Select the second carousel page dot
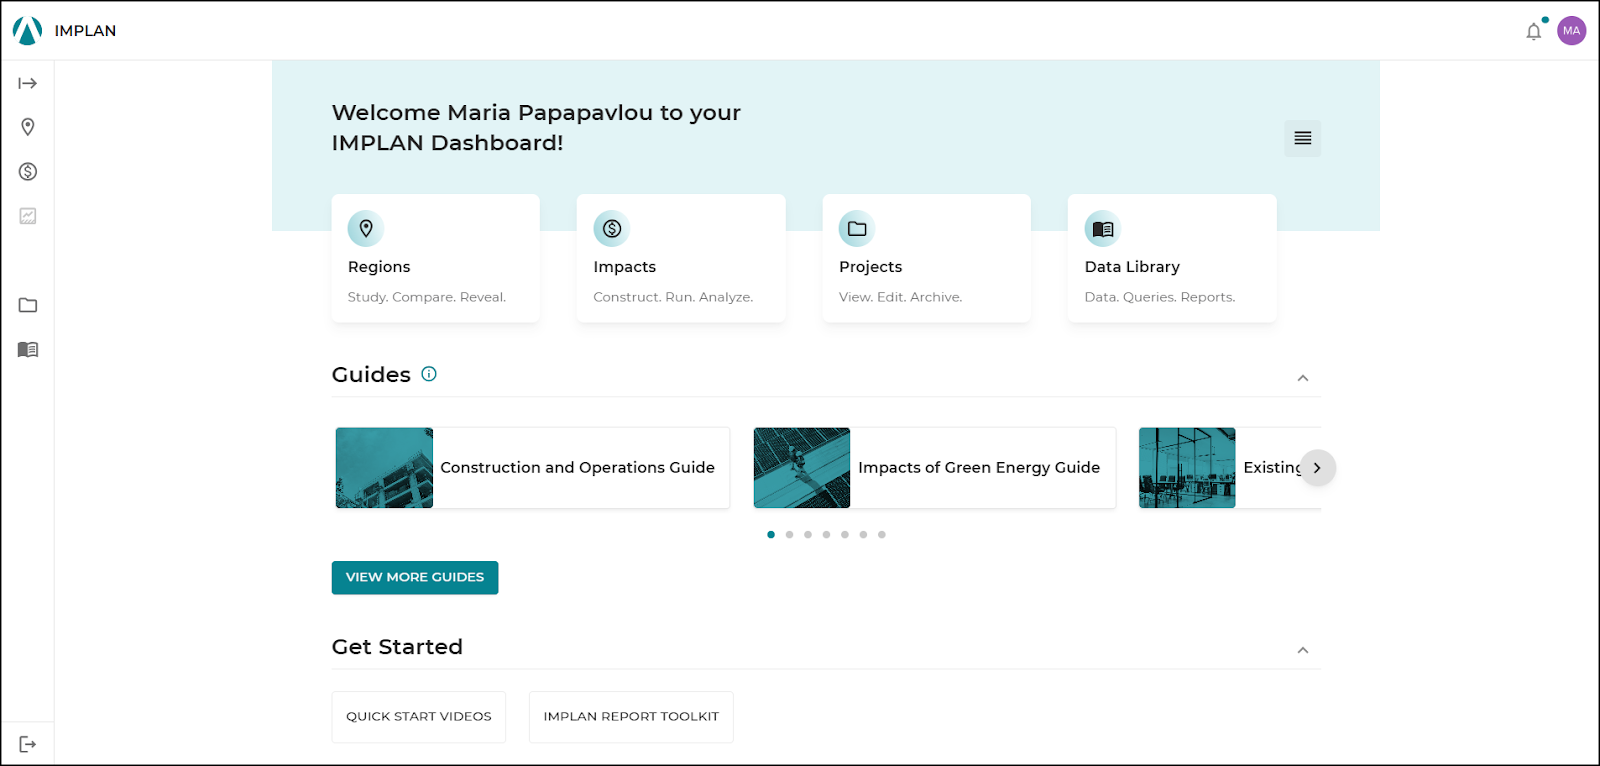This screenshot has width=1600, height=766. point(789,535)
